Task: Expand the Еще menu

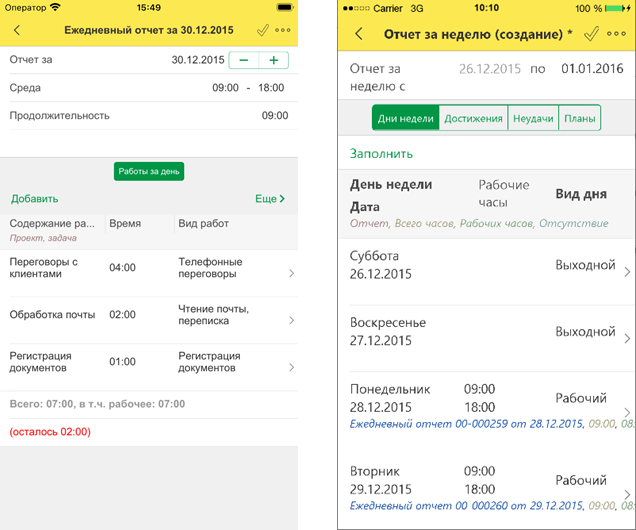Action: (x=270, y=199)
